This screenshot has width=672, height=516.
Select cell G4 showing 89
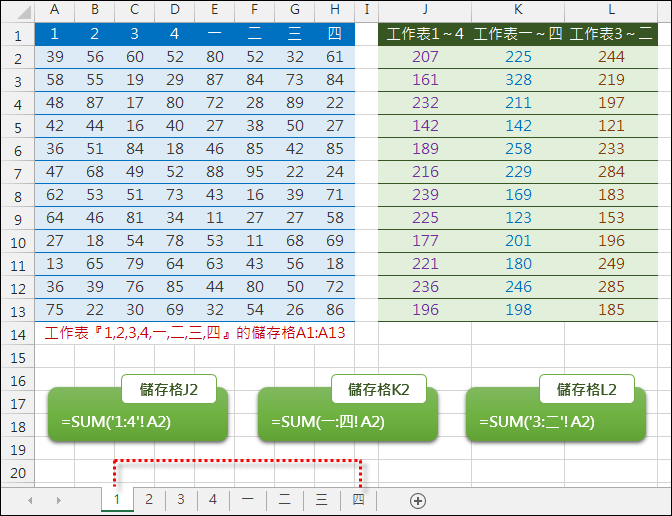point(294,103)
